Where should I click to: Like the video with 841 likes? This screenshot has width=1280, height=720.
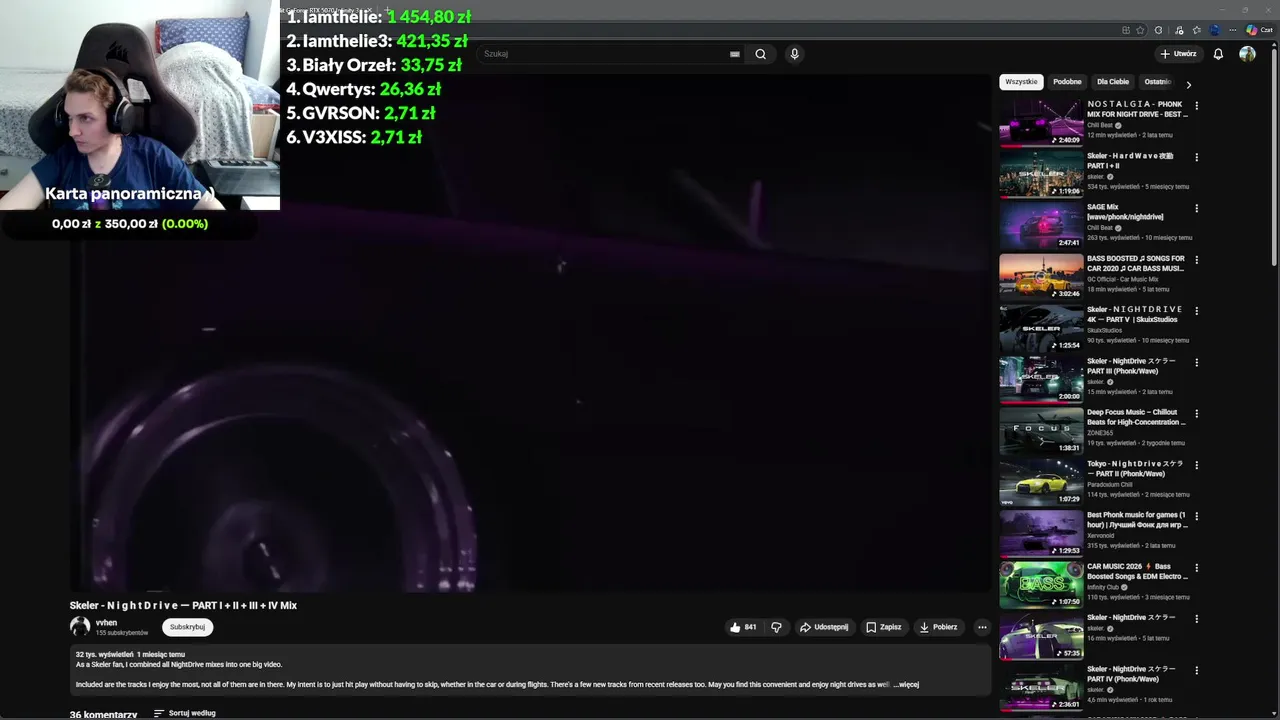[x=743, y=627]
